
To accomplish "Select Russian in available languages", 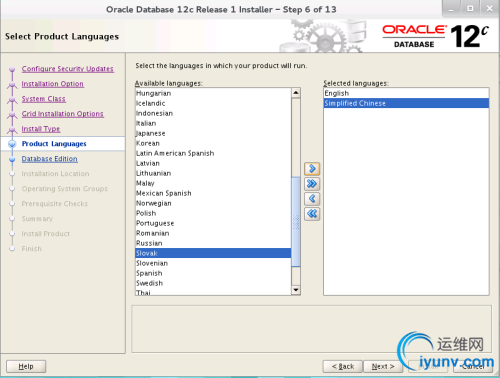I will (x=213, y=243).
